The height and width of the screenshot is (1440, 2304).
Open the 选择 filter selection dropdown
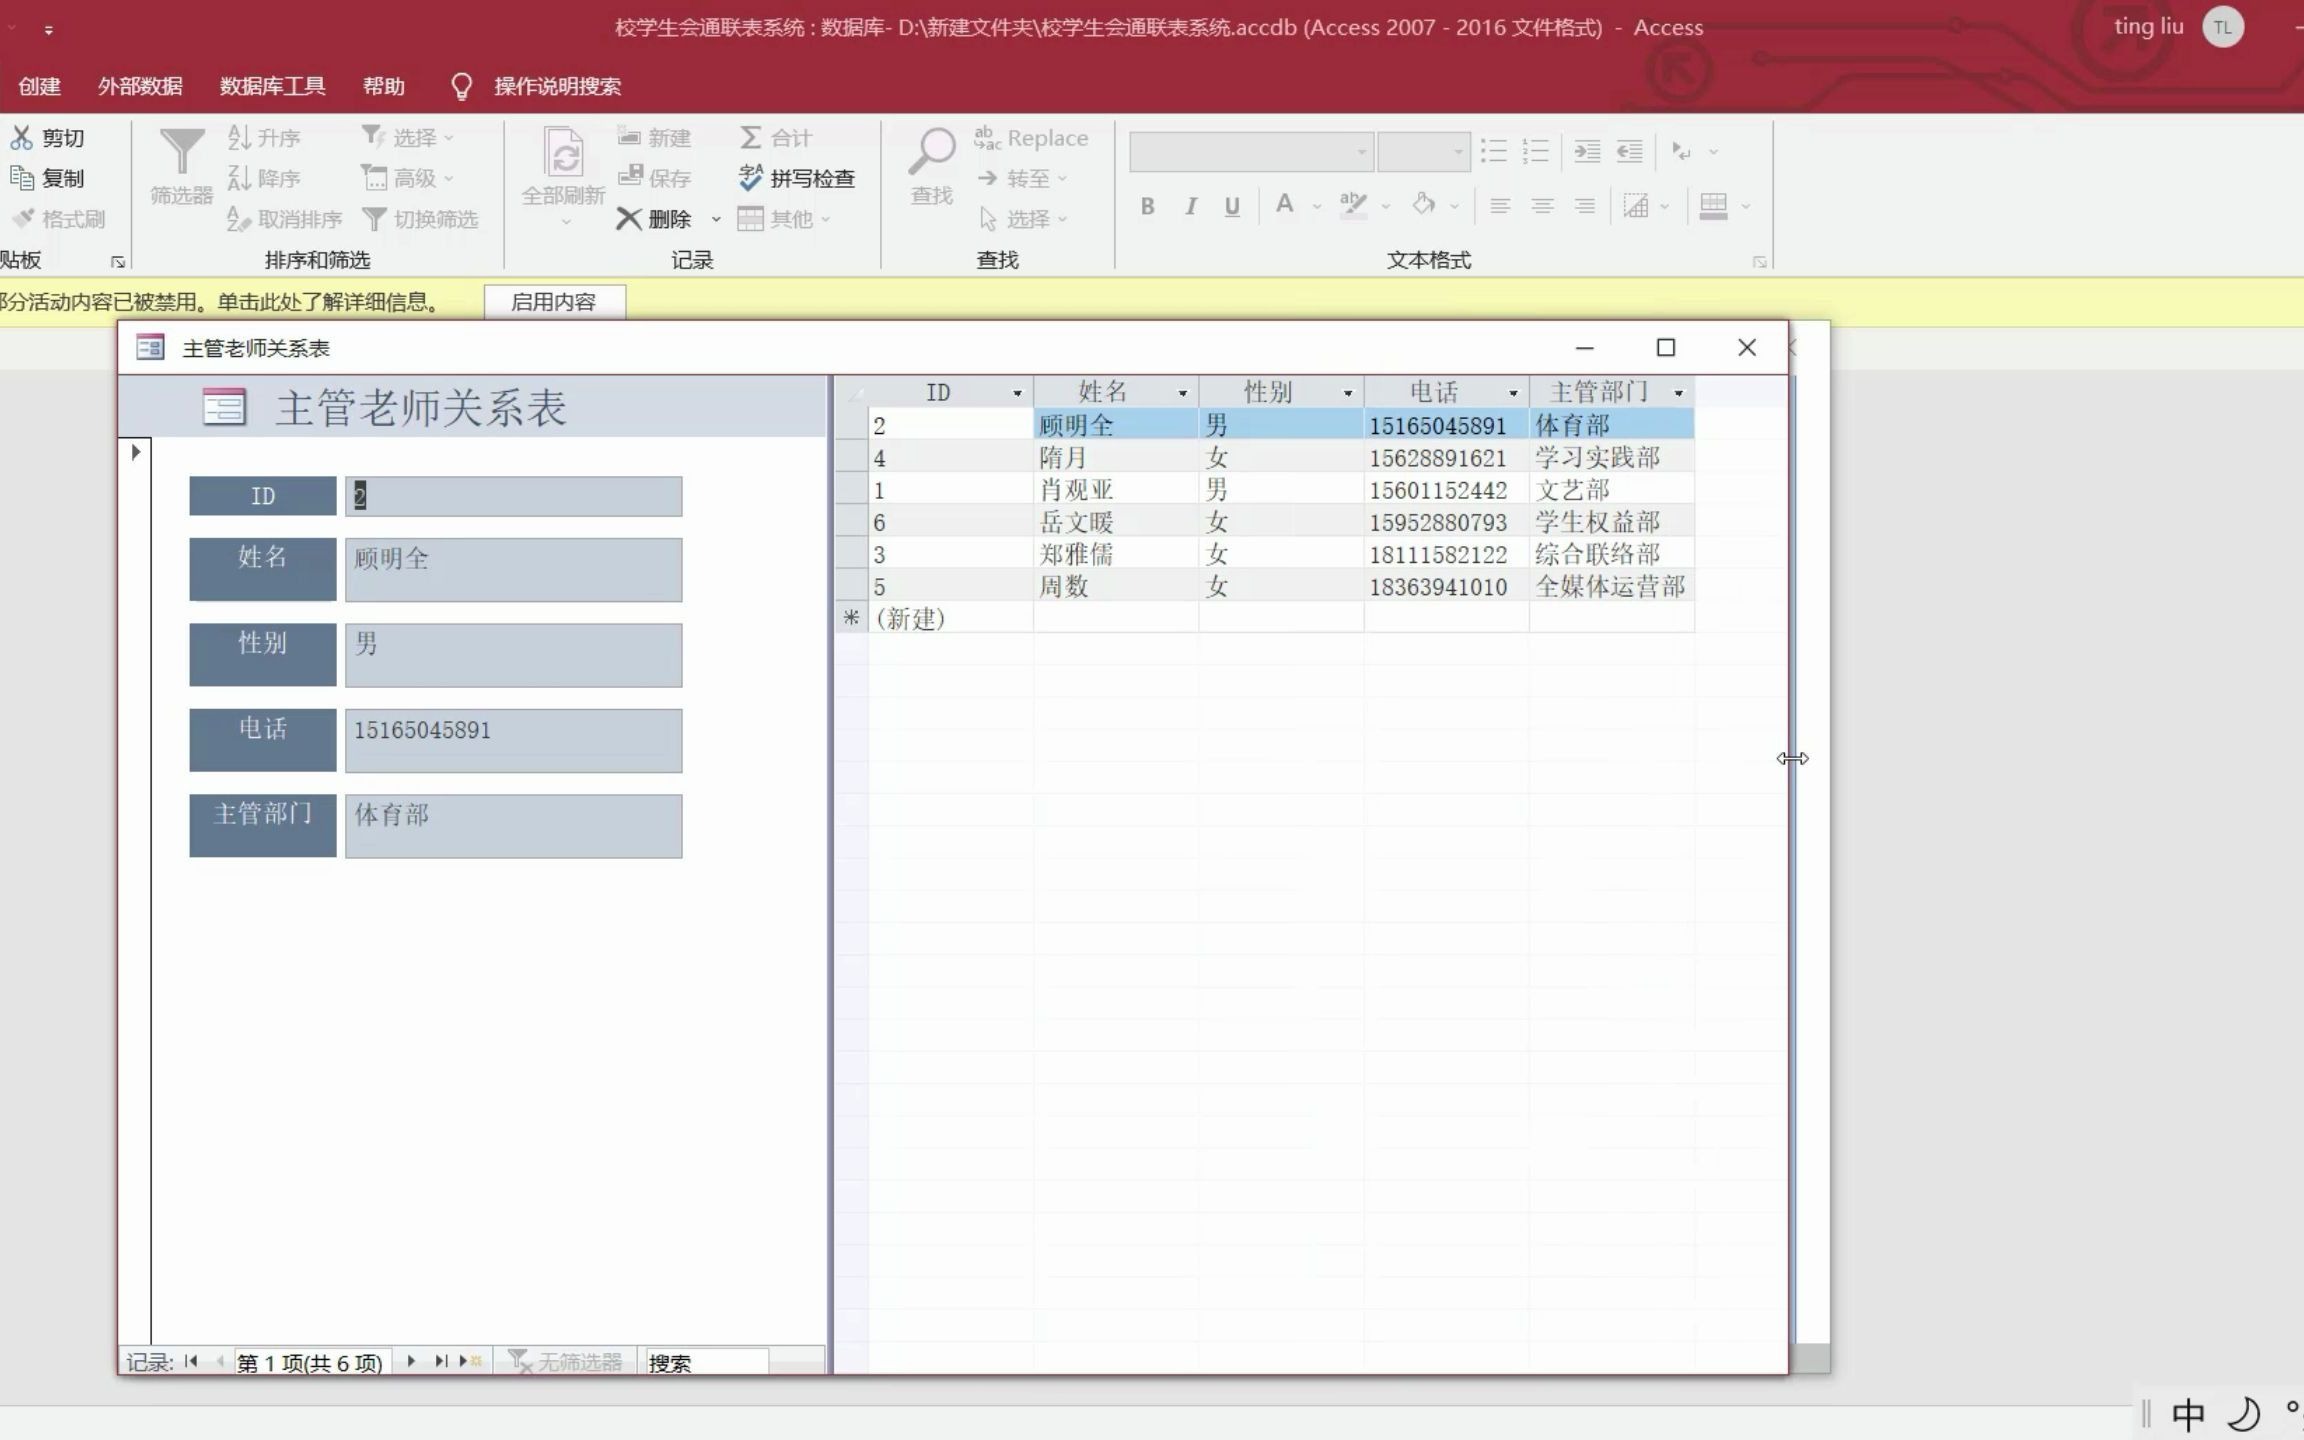click(408, 137)
